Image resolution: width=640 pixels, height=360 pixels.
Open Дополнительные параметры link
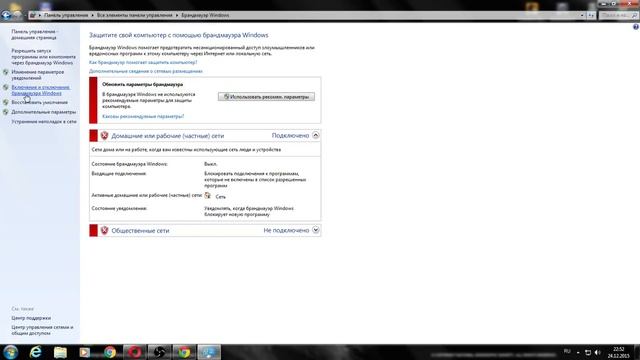(44, 112)
